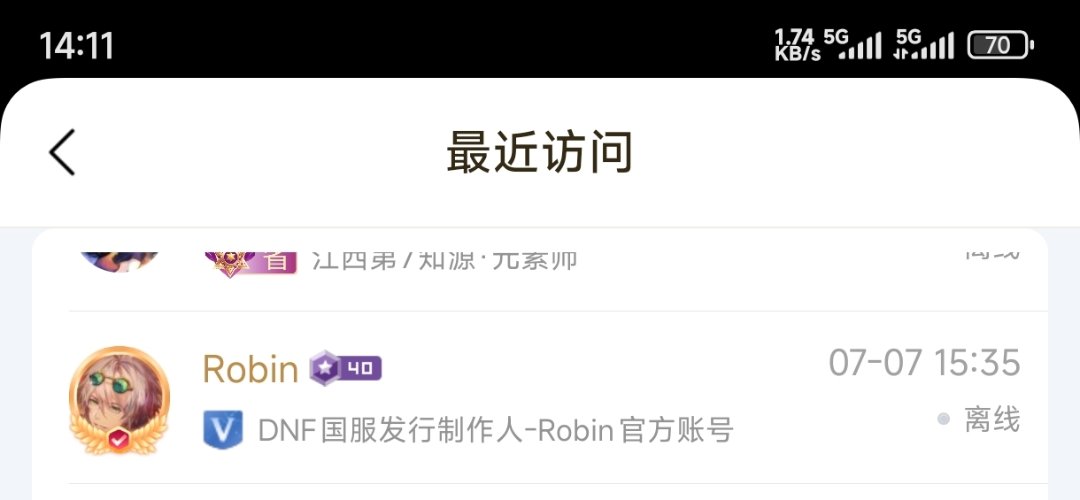Tap the back arrow in the header
1080x500 pixels.
point(62,152)
